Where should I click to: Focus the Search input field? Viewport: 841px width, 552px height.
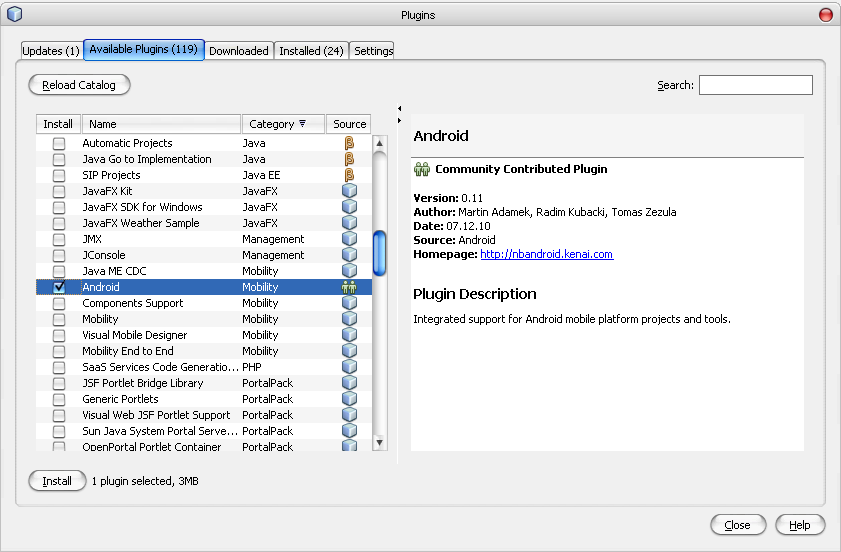point(756,85)
